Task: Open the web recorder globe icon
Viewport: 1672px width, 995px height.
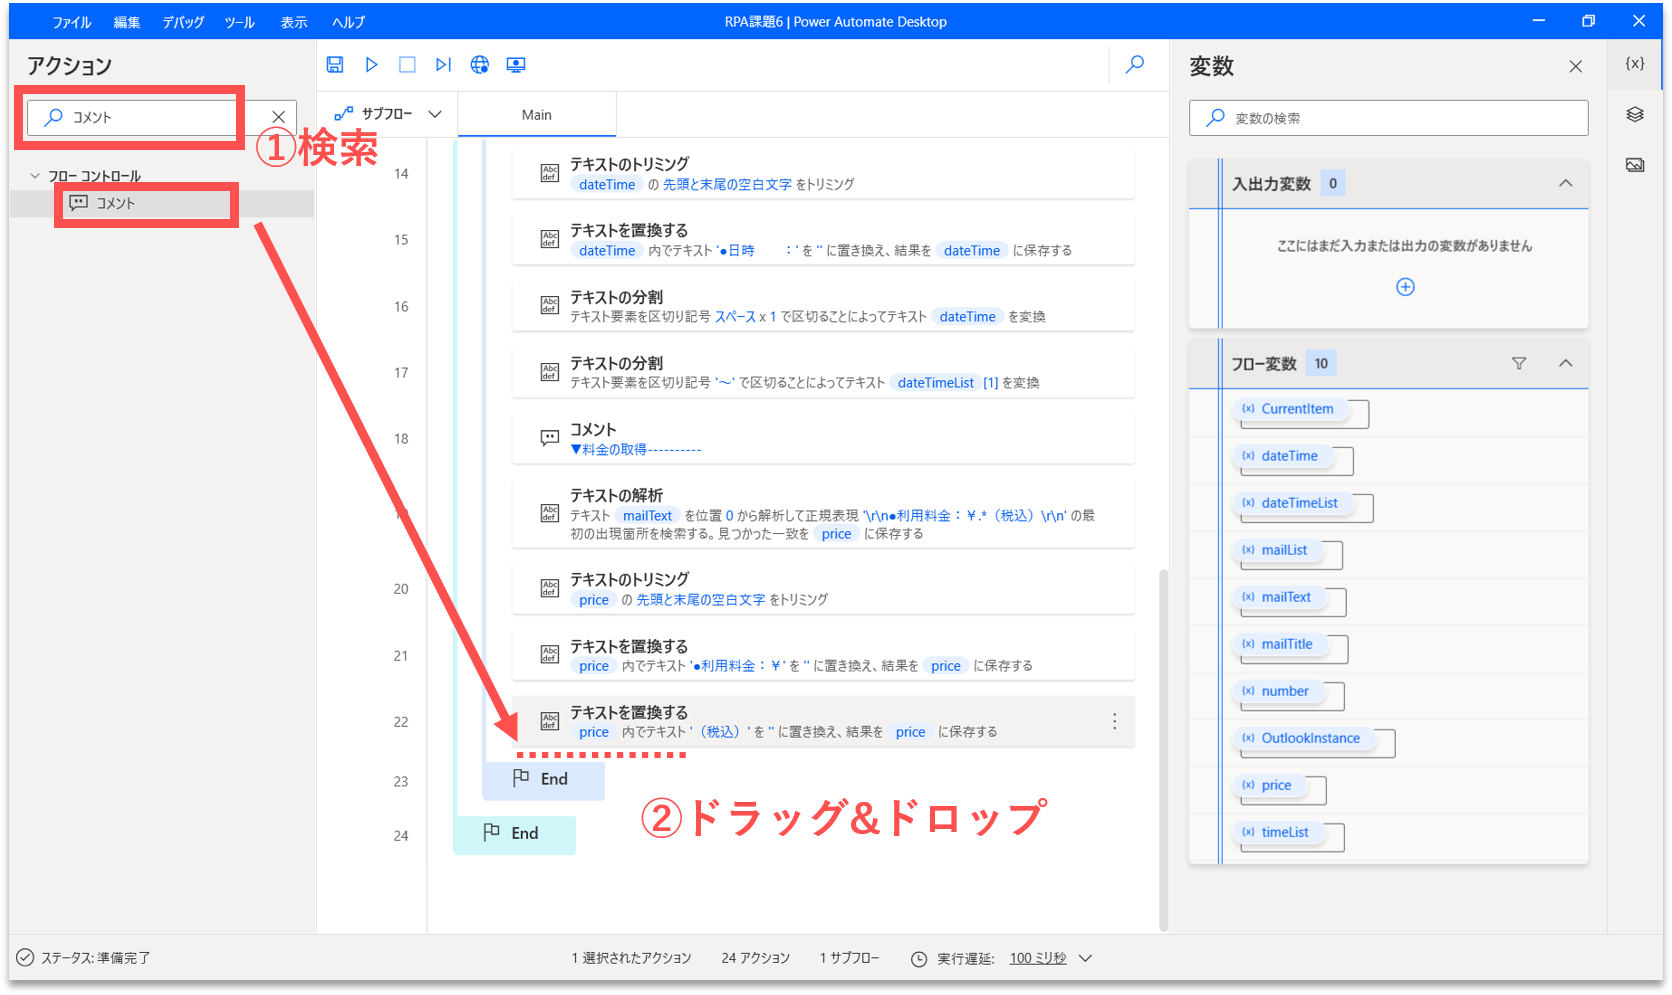Action: click(x=480, y=65)
